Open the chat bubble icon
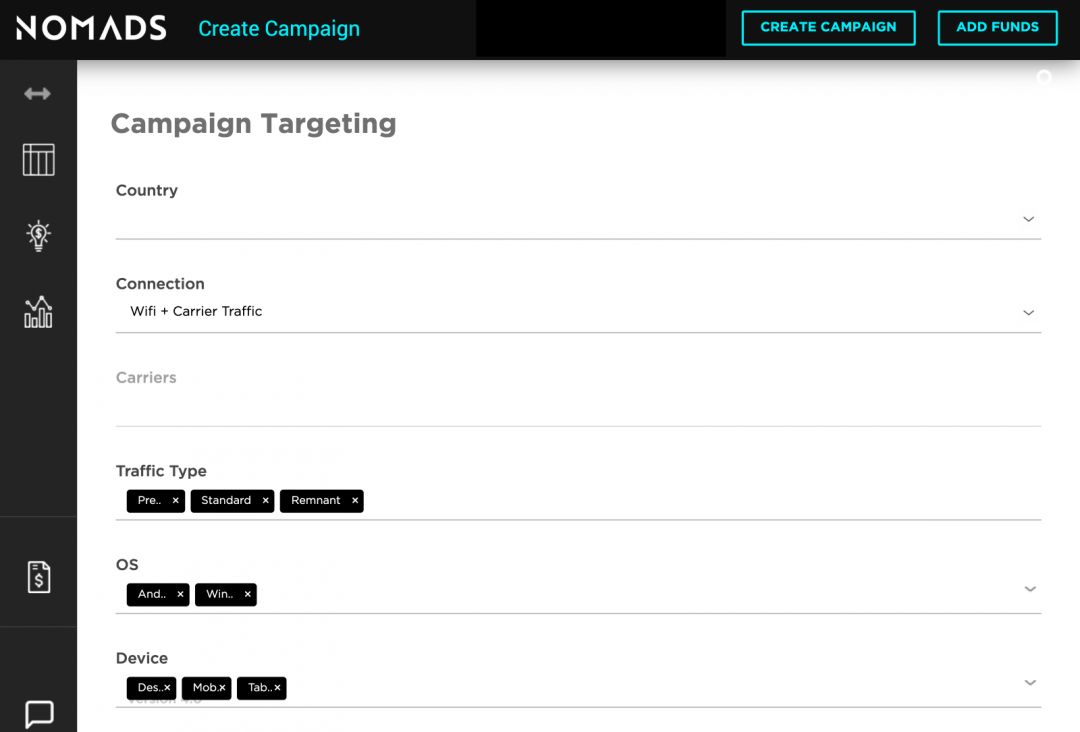The height and width of the screenshot is (732, 1080). (x=38, y=714)
